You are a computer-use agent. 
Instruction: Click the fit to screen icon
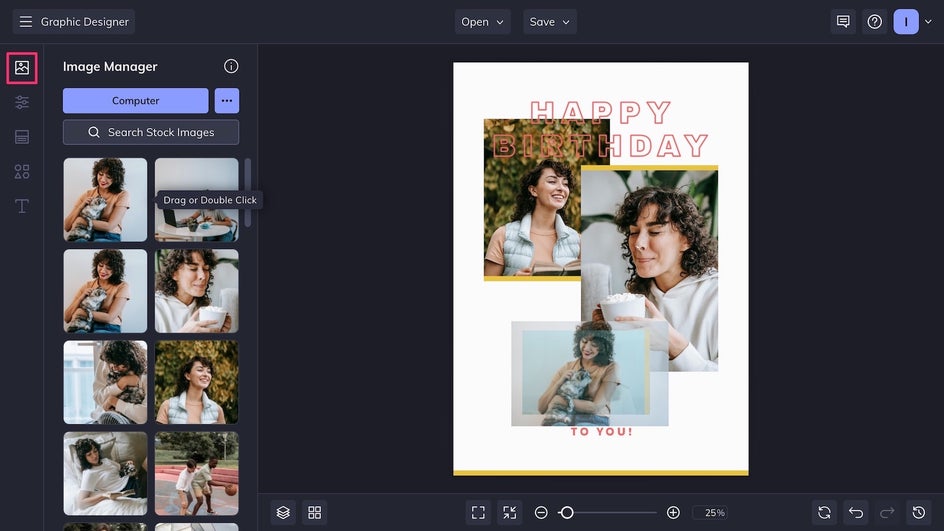pos(478,512)
